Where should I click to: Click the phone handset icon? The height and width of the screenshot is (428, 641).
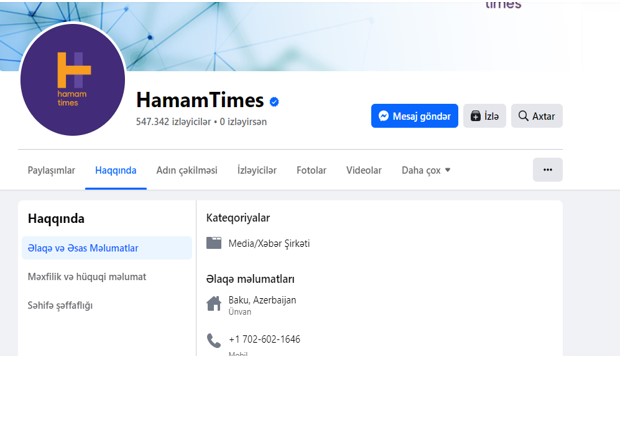pos(214,340)
